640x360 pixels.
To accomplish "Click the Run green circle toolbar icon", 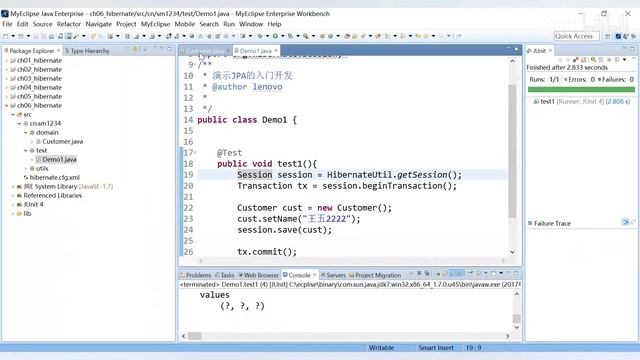I will (275, 36).
